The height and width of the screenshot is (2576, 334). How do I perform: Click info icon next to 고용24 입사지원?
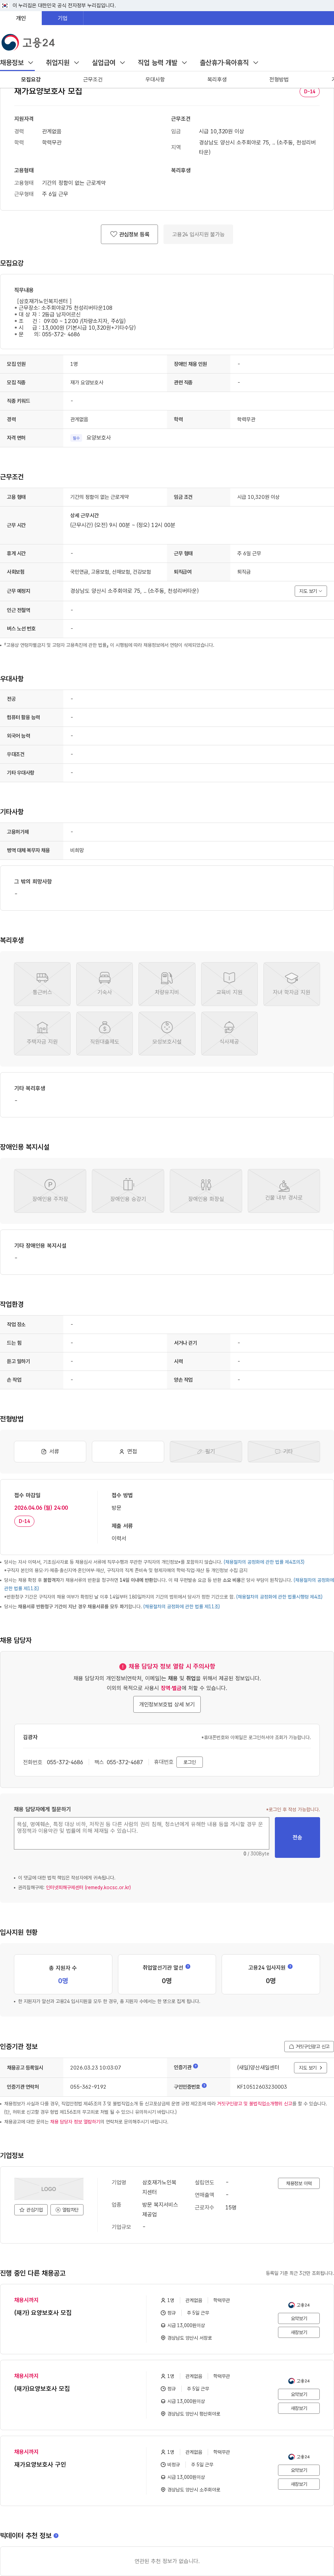pyautogui.click(x=291, y=1966)
